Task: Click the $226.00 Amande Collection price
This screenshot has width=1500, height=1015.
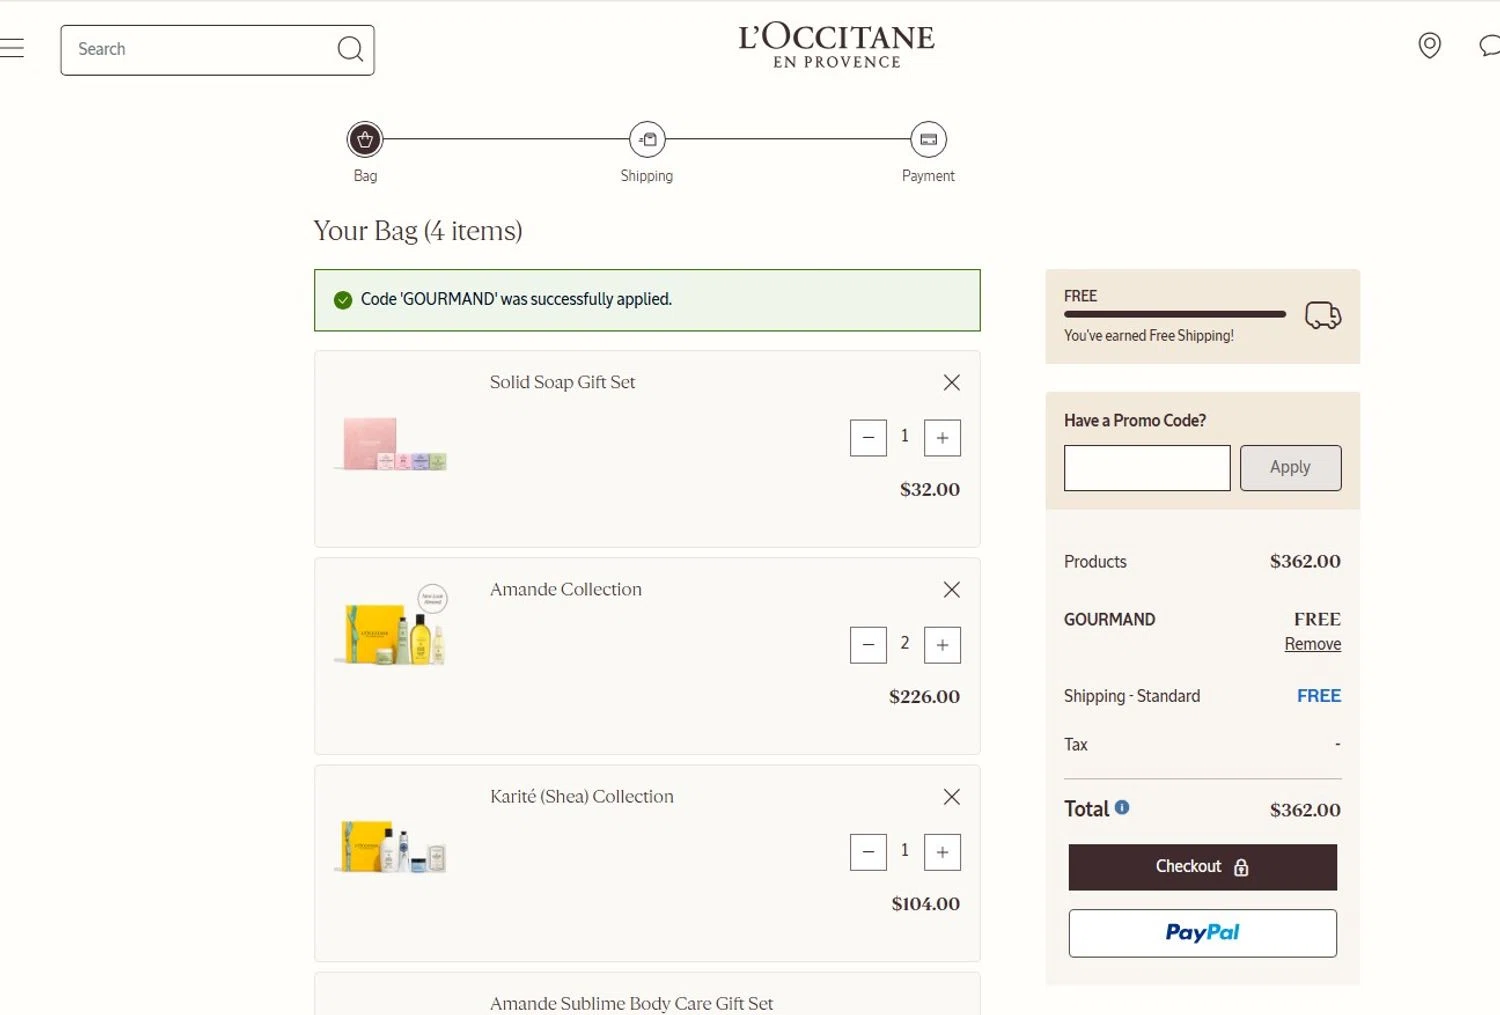Action: tap(924, 697)
